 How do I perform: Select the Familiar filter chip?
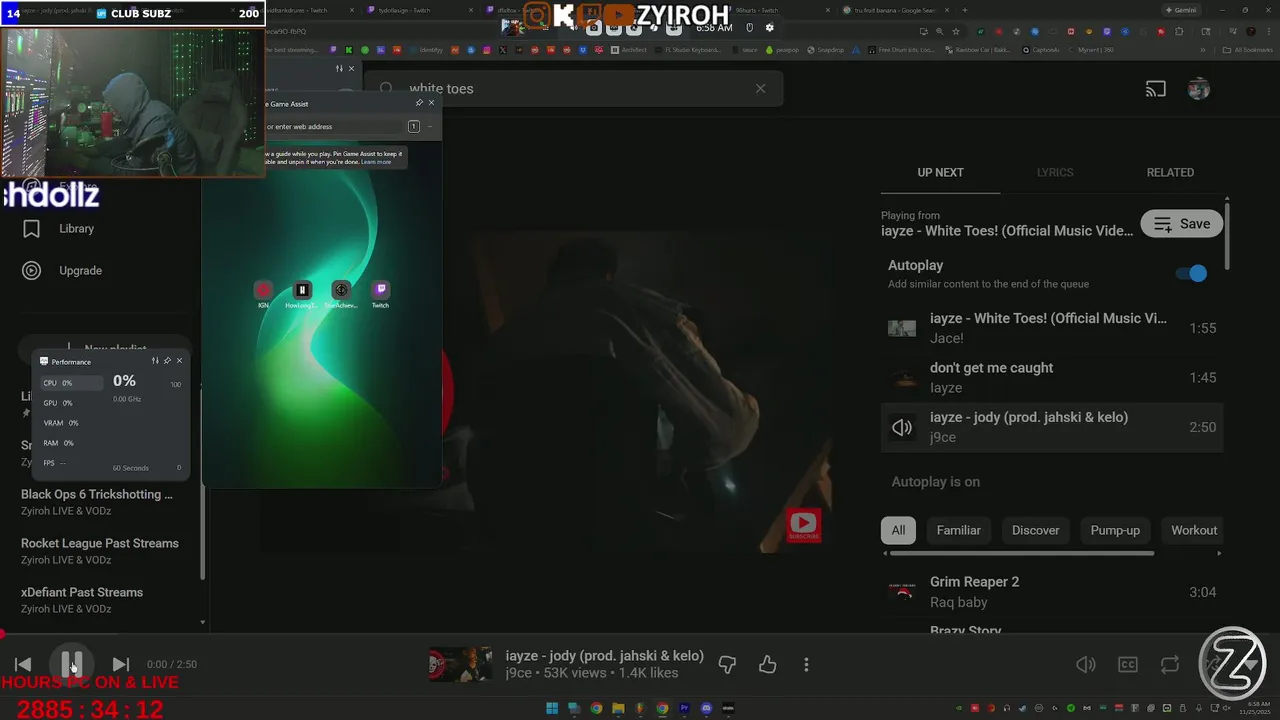(x=959, y=530)
